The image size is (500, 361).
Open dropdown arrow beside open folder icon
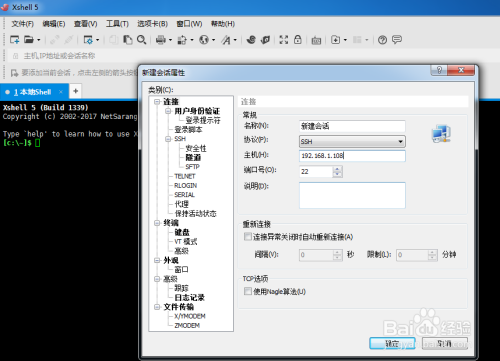[x=39, y=40]
